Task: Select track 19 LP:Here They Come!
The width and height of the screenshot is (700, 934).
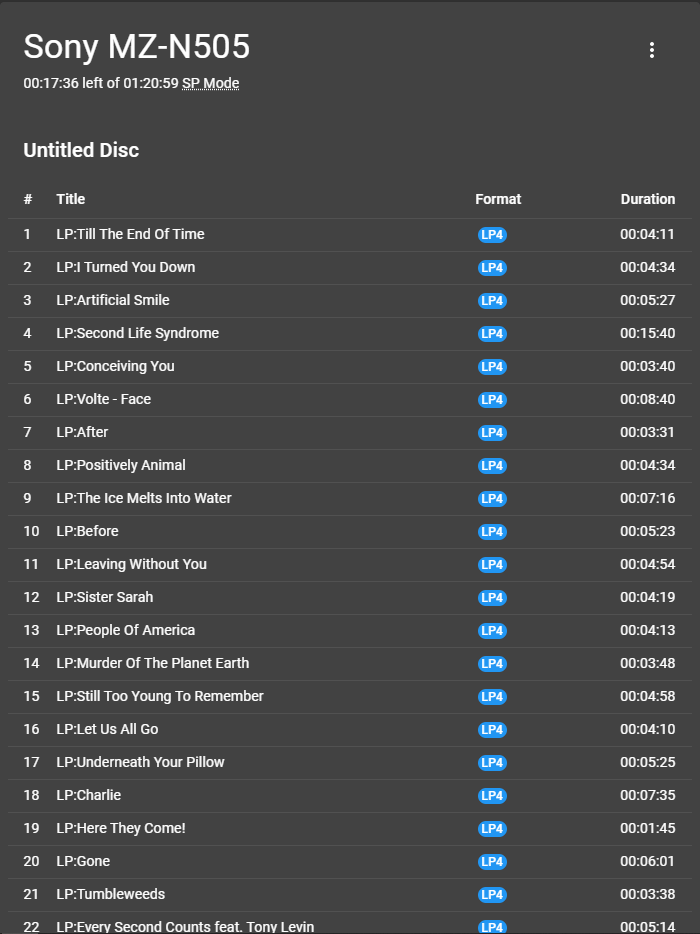Action: tap(121, 828)
